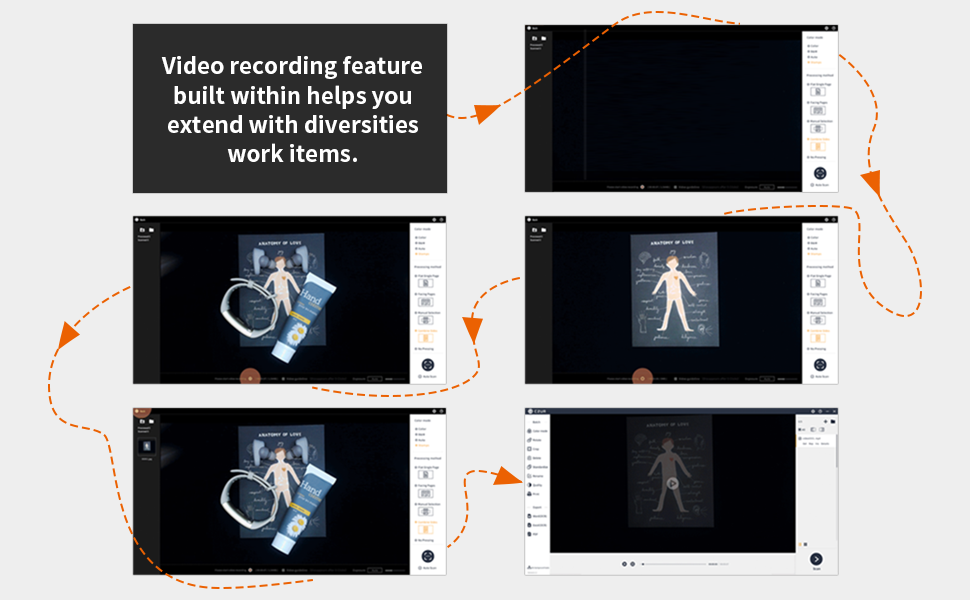Open Exposure dropdown in poster-only window
Screen dimensions: 970x600
pyautogui.click(x=766, y=379)
